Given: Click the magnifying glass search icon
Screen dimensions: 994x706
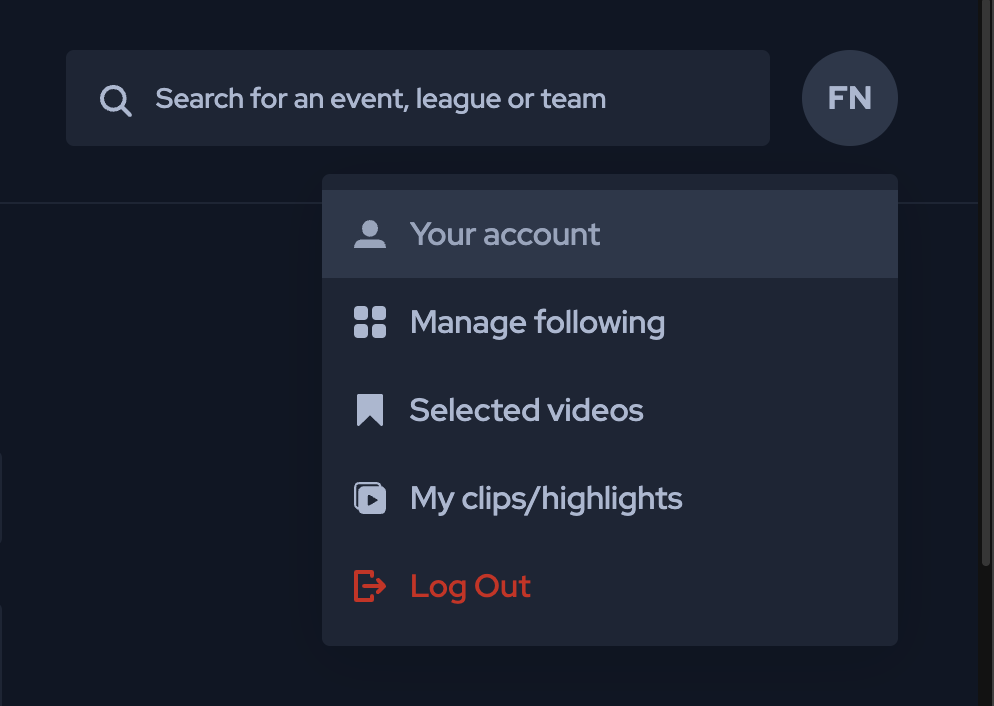Looking at the screenshot, I should (116, 100).
